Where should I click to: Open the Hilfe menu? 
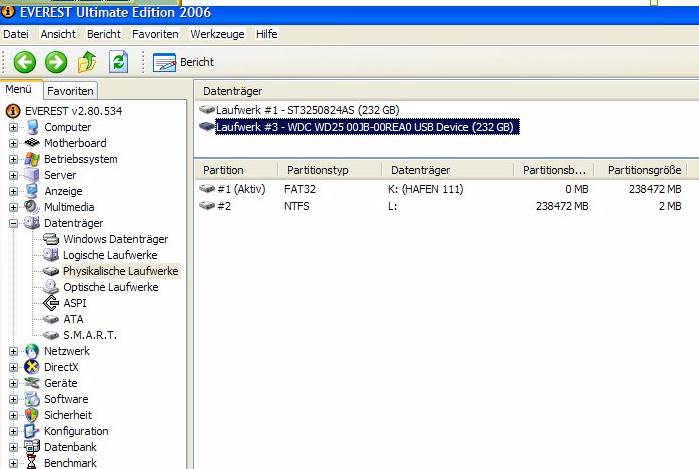(267, 34)
